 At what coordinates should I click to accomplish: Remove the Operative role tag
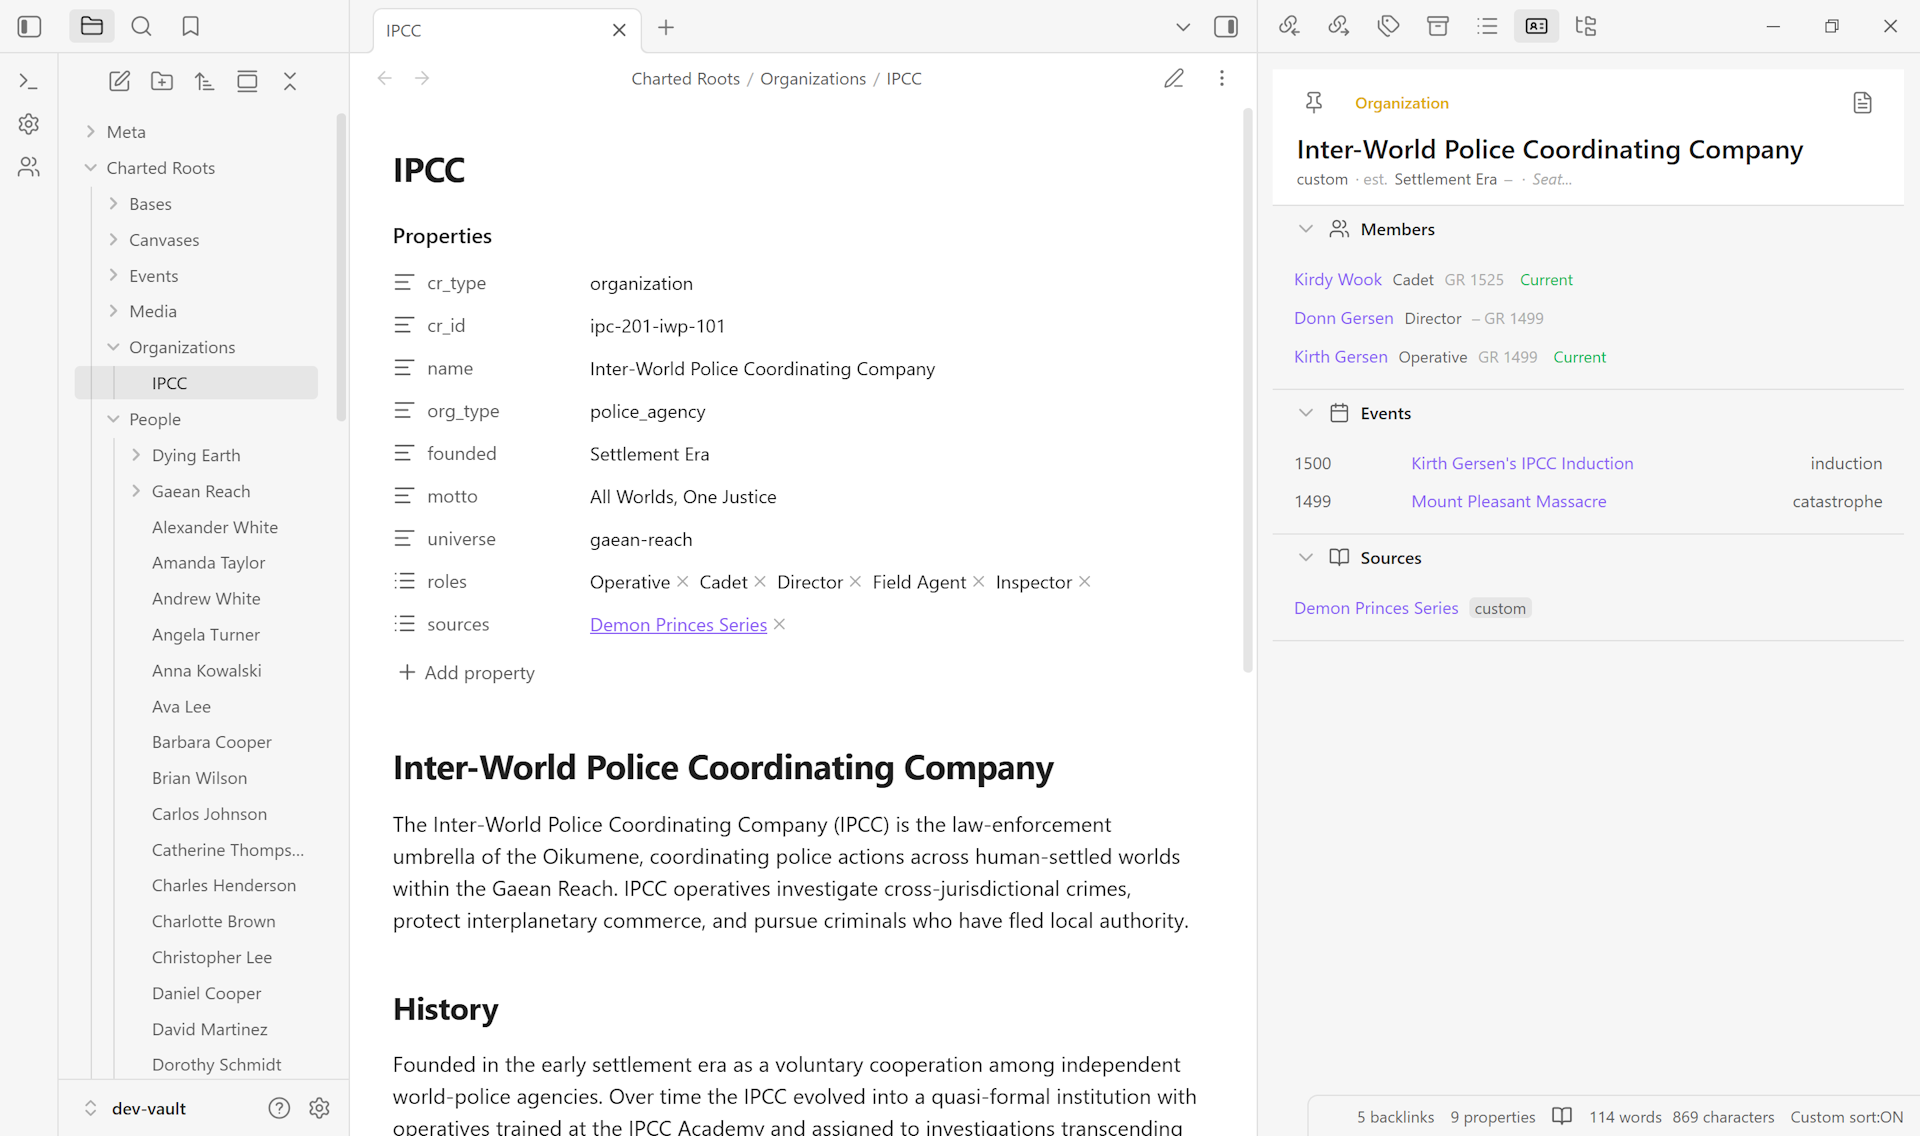(x=683, y=582)
